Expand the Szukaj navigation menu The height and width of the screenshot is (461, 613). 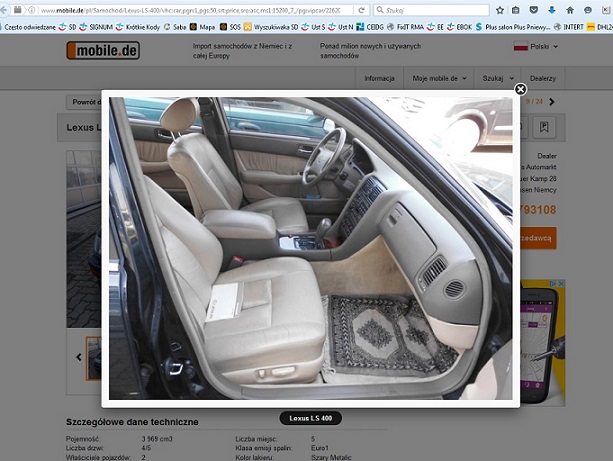pos(498,78)
